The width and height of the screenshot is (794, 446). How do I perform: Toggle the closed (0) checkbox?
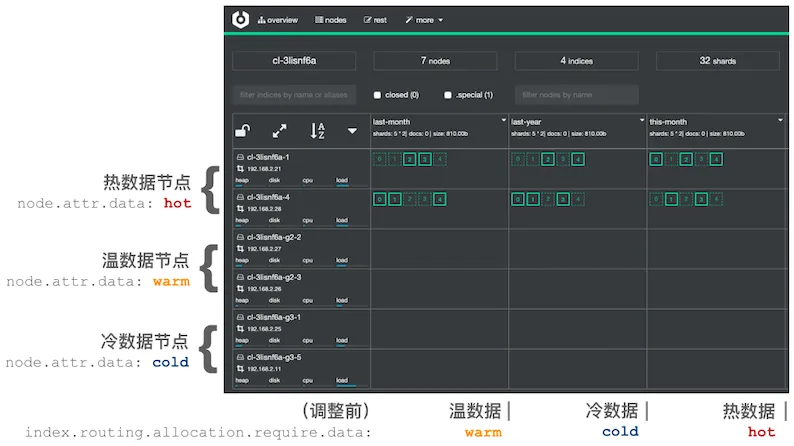[x=377, y=95]
